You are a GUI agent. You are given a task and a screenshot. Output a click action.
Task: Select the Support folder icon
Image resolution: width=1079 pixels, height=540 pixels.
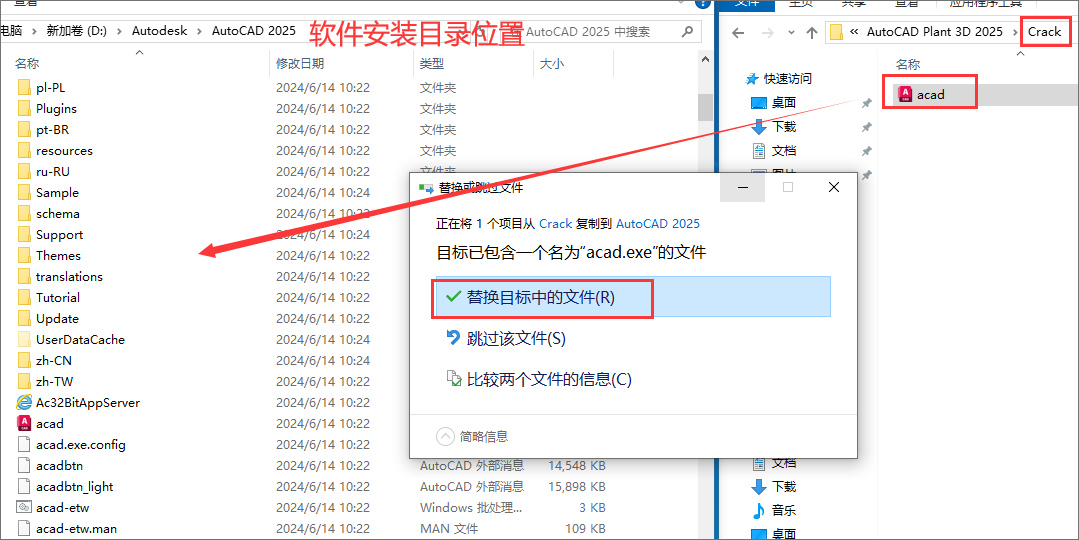pyautogui.click(x=24, y=235)
